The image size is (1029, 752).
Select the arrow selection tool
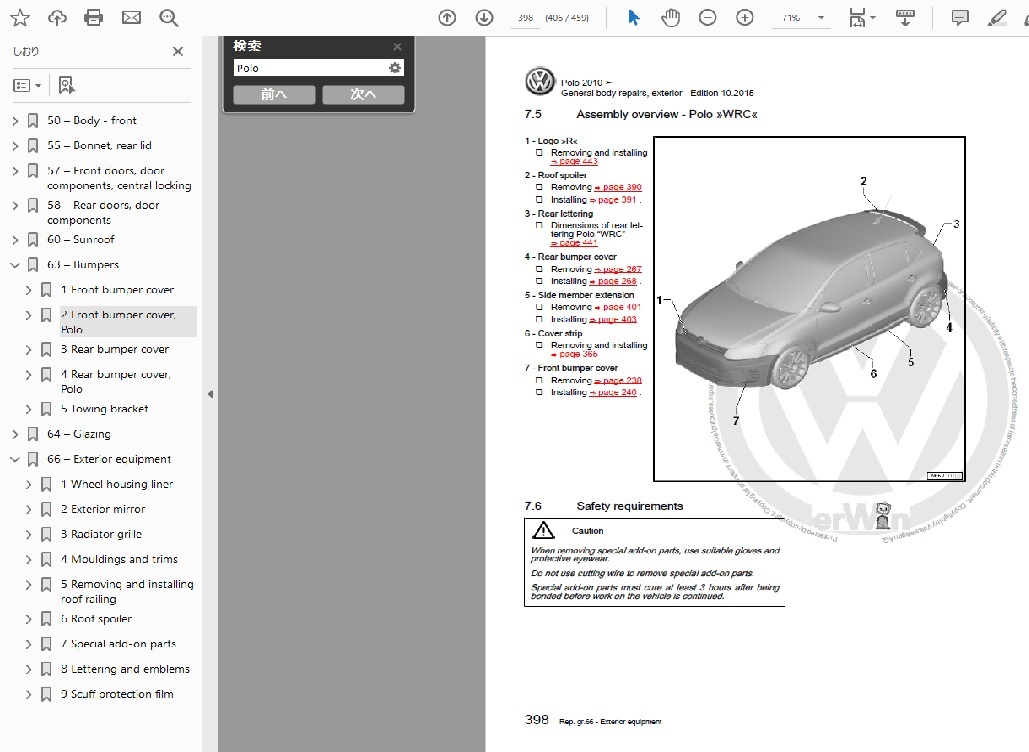[633, 18]
